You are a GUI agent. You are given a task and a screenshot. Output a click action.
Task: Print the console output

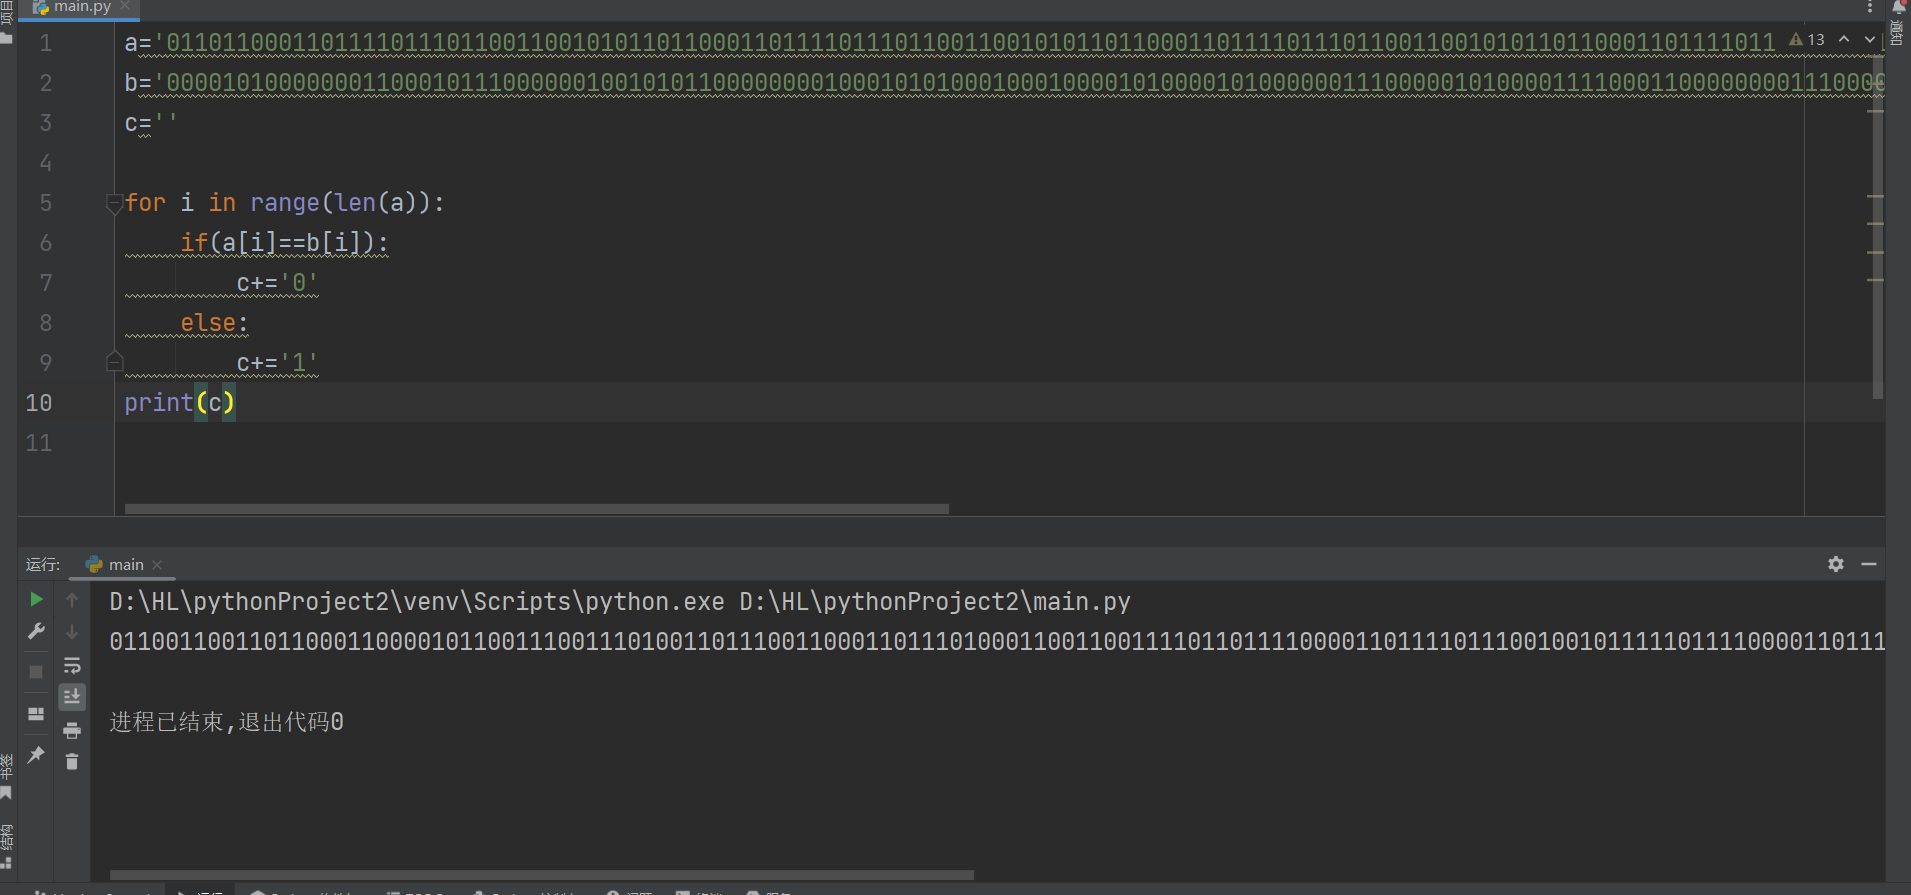72,731
